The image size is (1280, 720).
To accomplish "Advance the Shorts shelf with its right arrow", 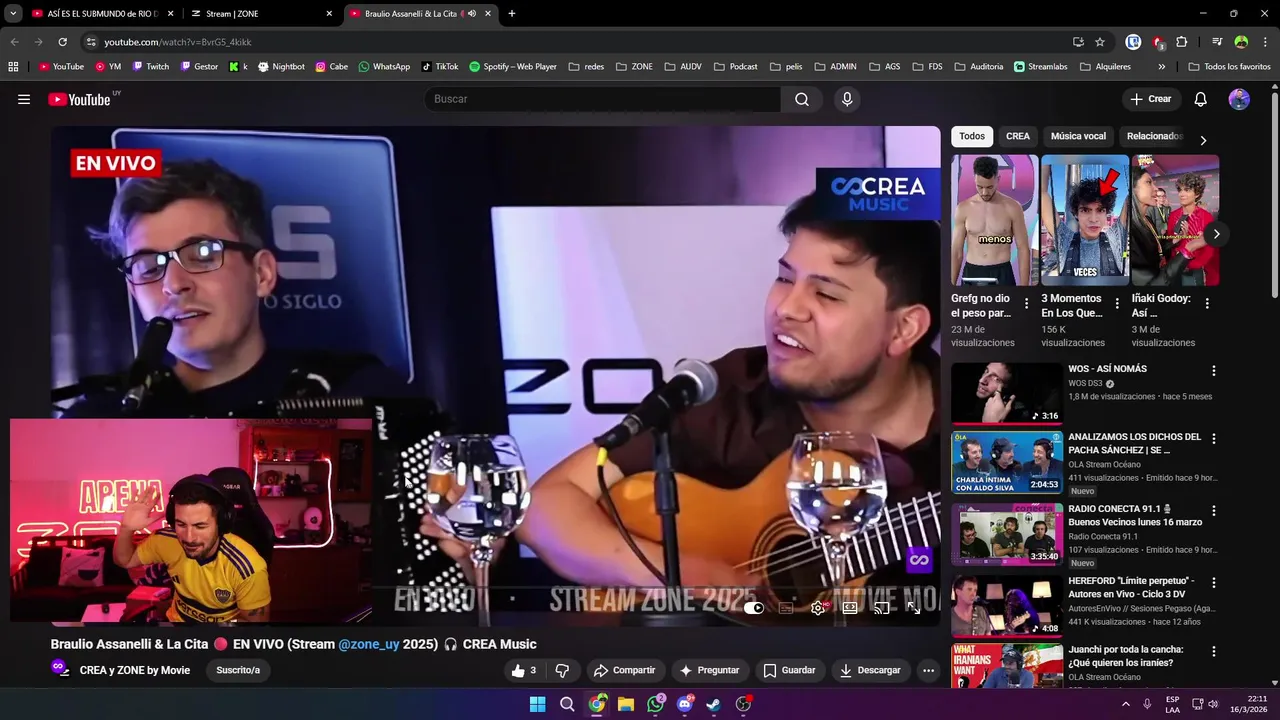I will pos(1216,234).
